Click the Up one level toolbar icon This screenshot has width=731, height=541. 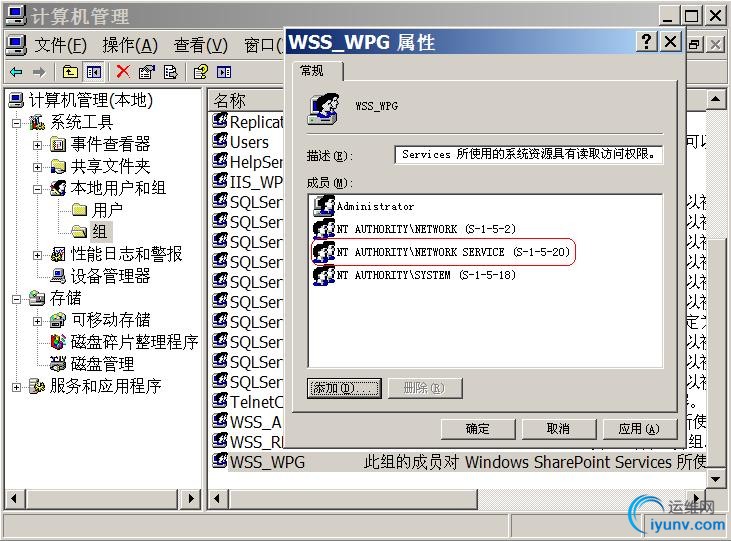click(x=70, y=72)
